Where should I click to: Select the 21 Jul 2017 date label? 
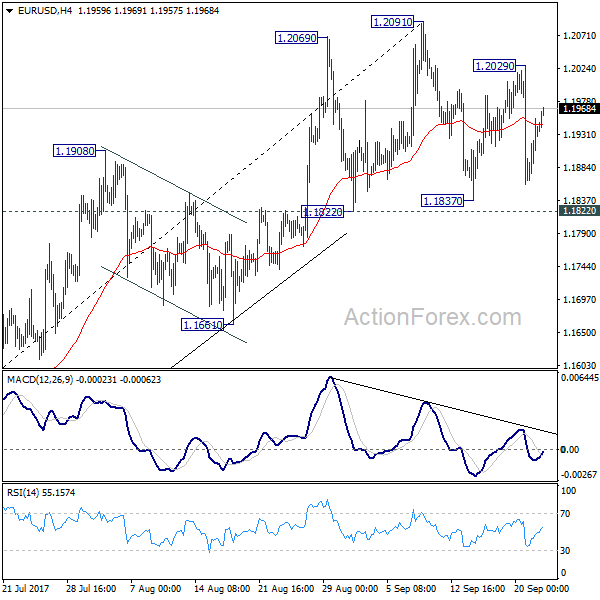(26, 588)
